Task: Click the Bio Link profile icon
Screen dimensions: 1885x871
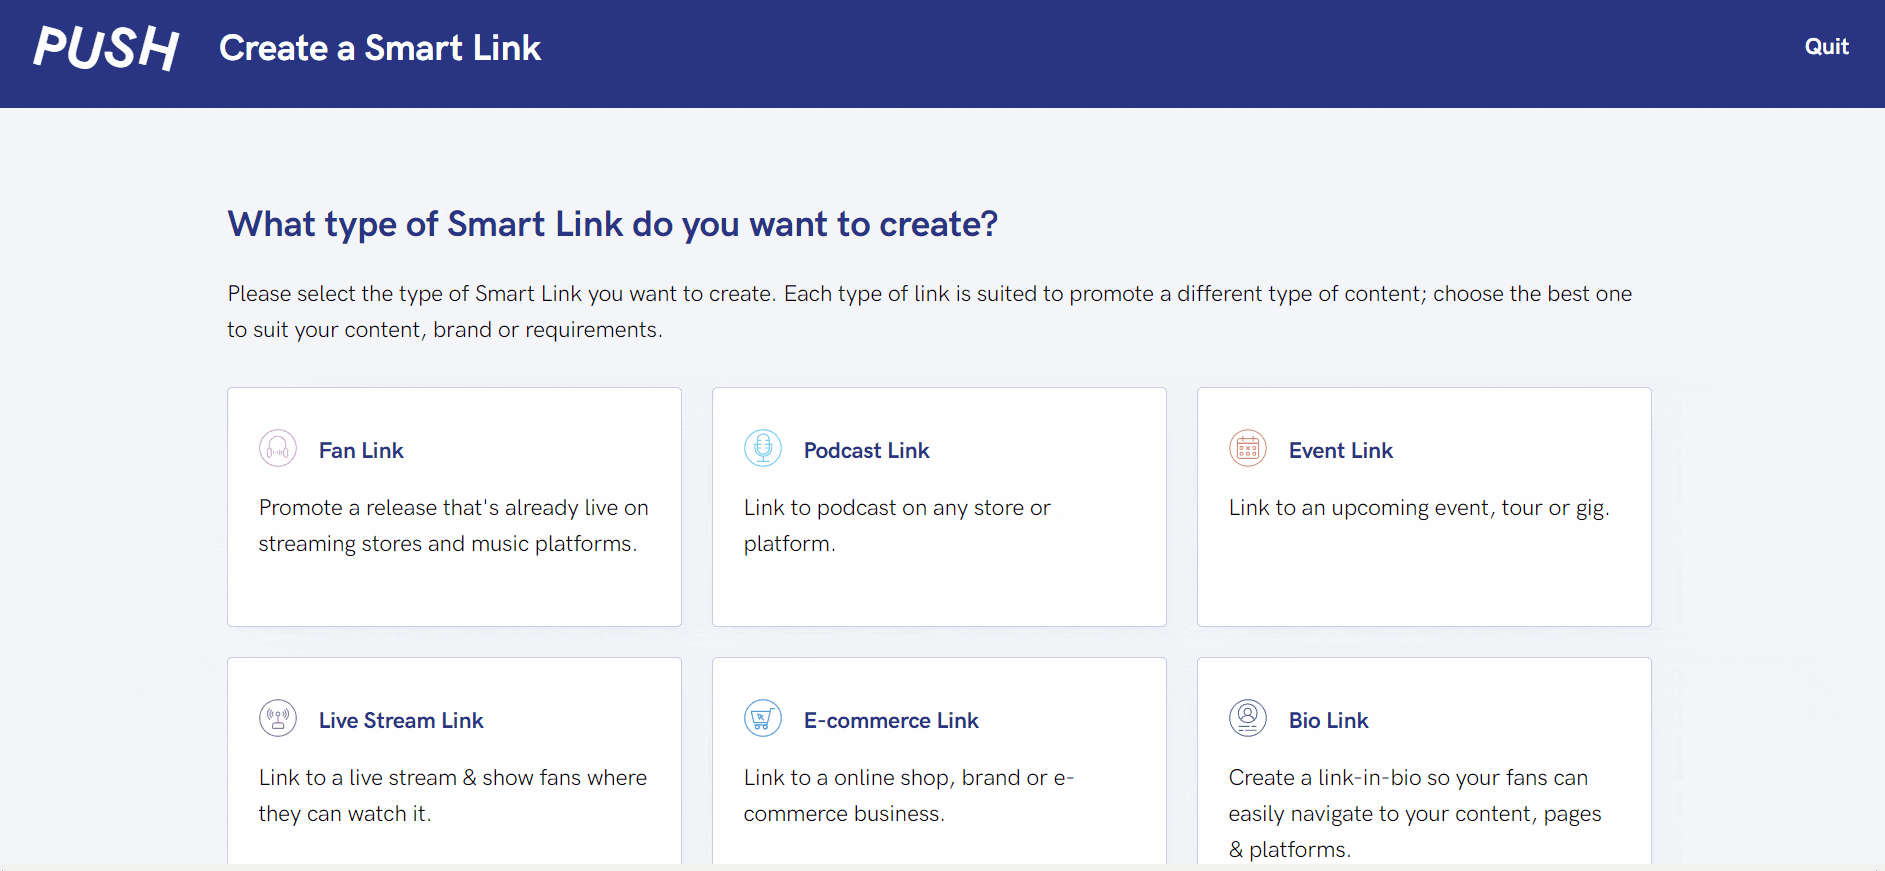Action: pos(1248,718)
